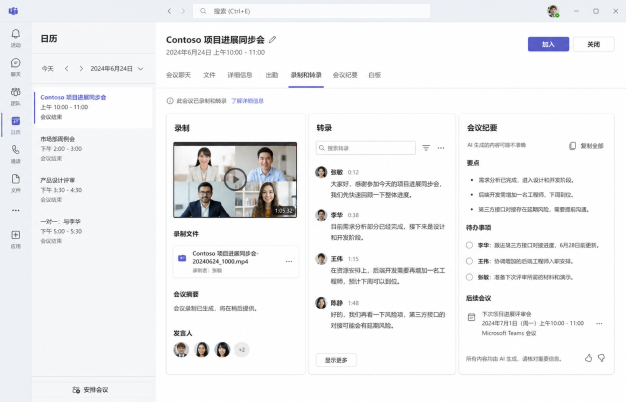Switch to 出勤 tab
Image resolution: width=626 pixels, height=402 pixels.
tap(272, 75)
